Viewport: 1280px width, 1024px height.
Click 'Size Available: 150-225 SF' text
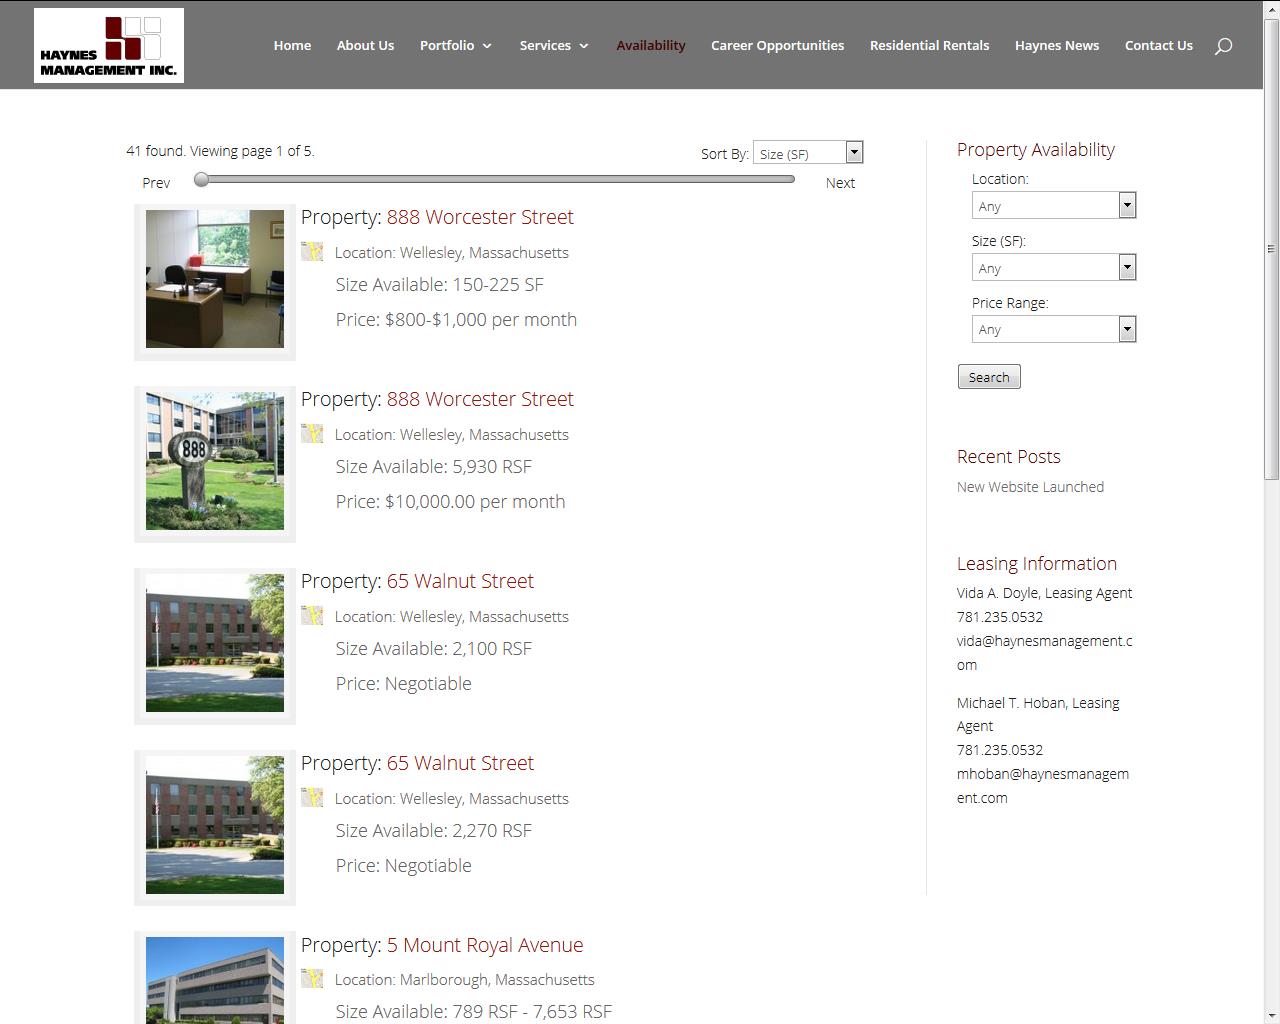pyautogui.click(x=439, y=284)
